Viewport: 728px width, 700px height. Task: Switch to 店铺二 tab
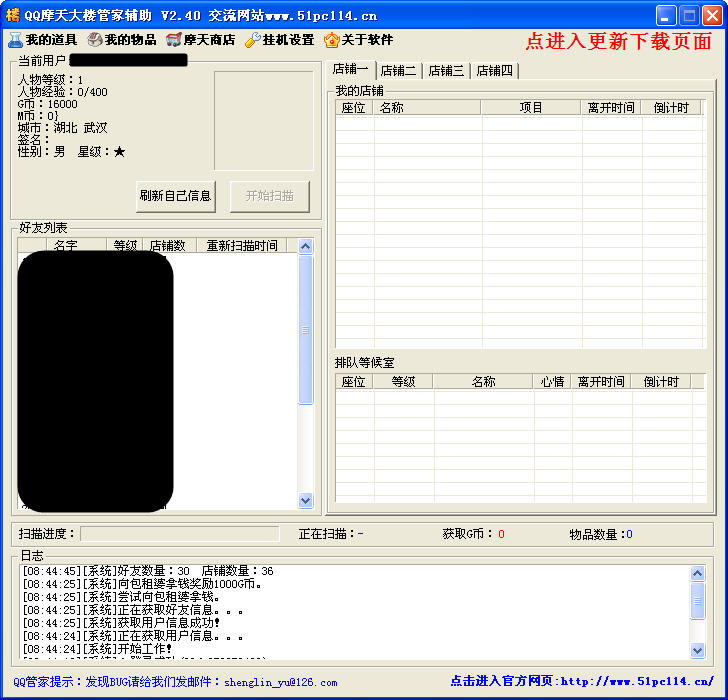(398, 71)
